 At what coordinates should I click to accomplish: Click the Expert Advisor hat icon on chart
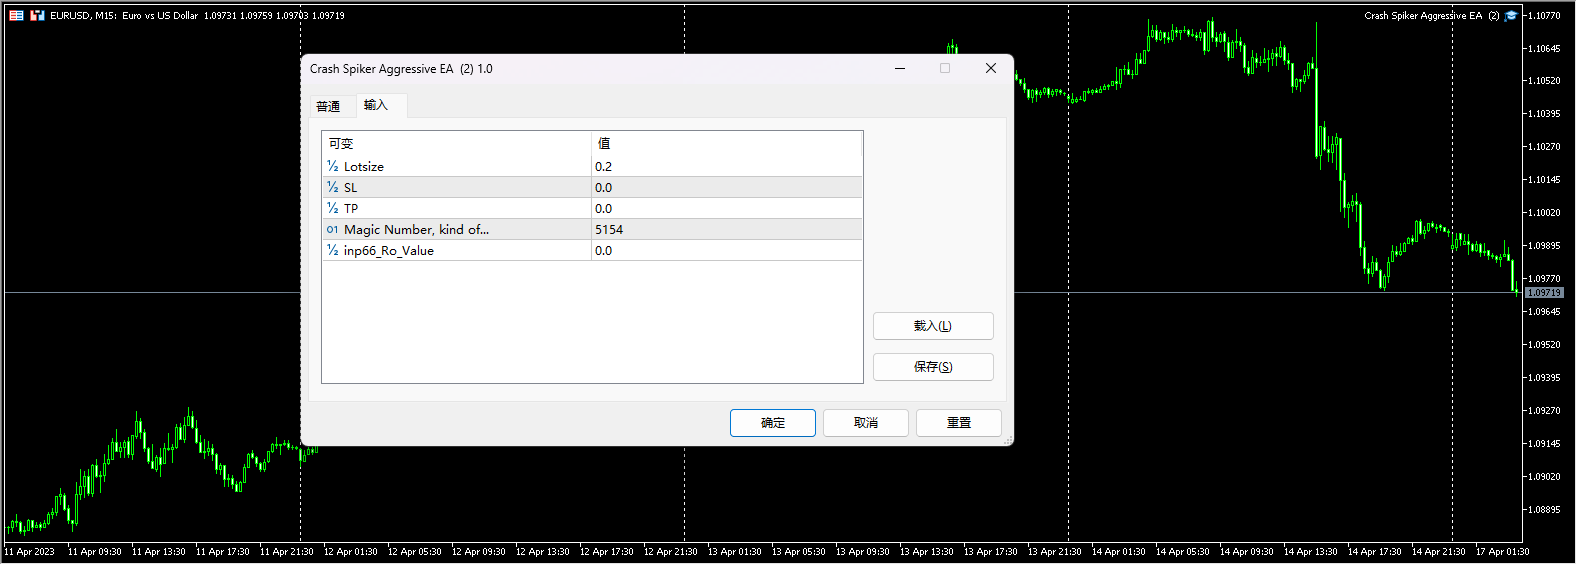[1511, 16]
